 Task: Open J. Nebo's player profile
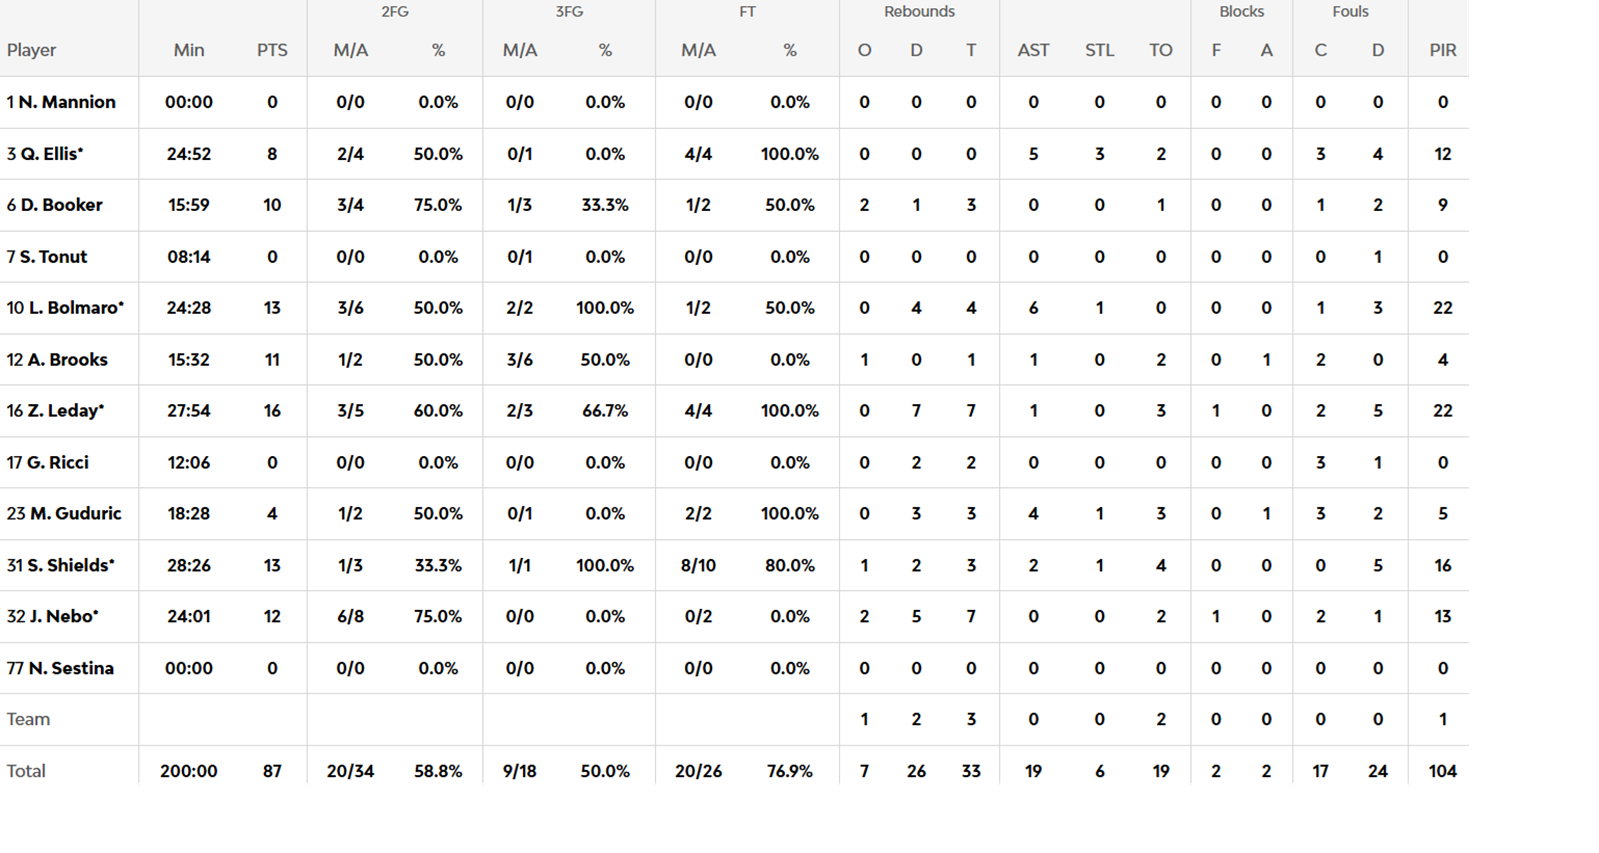tap(58, 617)
